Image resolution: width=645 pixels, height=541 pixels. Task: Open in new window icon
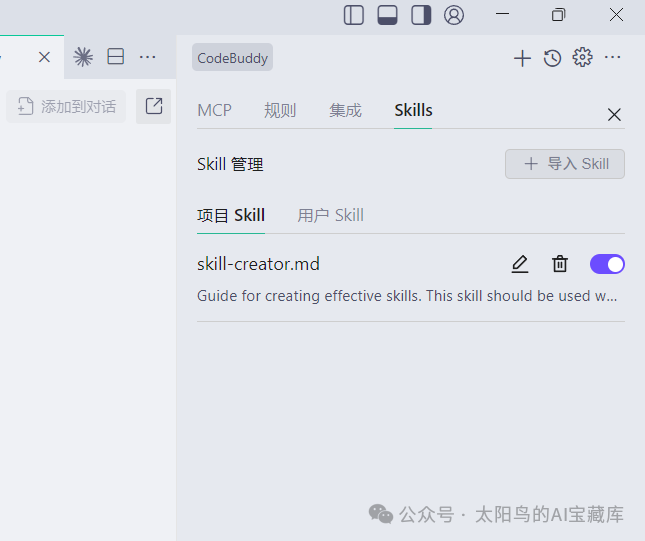[x=154, y=106]
